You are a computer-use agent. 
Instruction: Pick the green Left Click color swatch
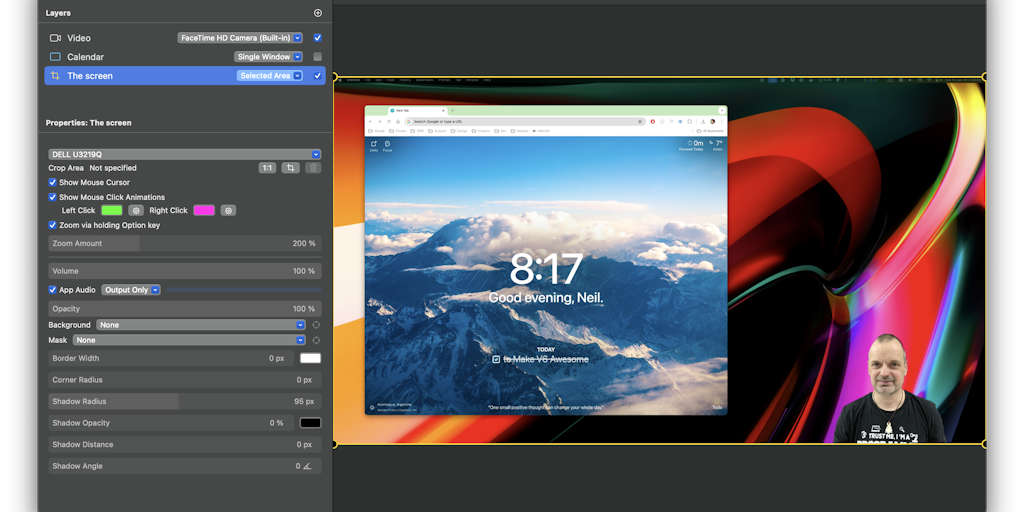pos(111,211)
